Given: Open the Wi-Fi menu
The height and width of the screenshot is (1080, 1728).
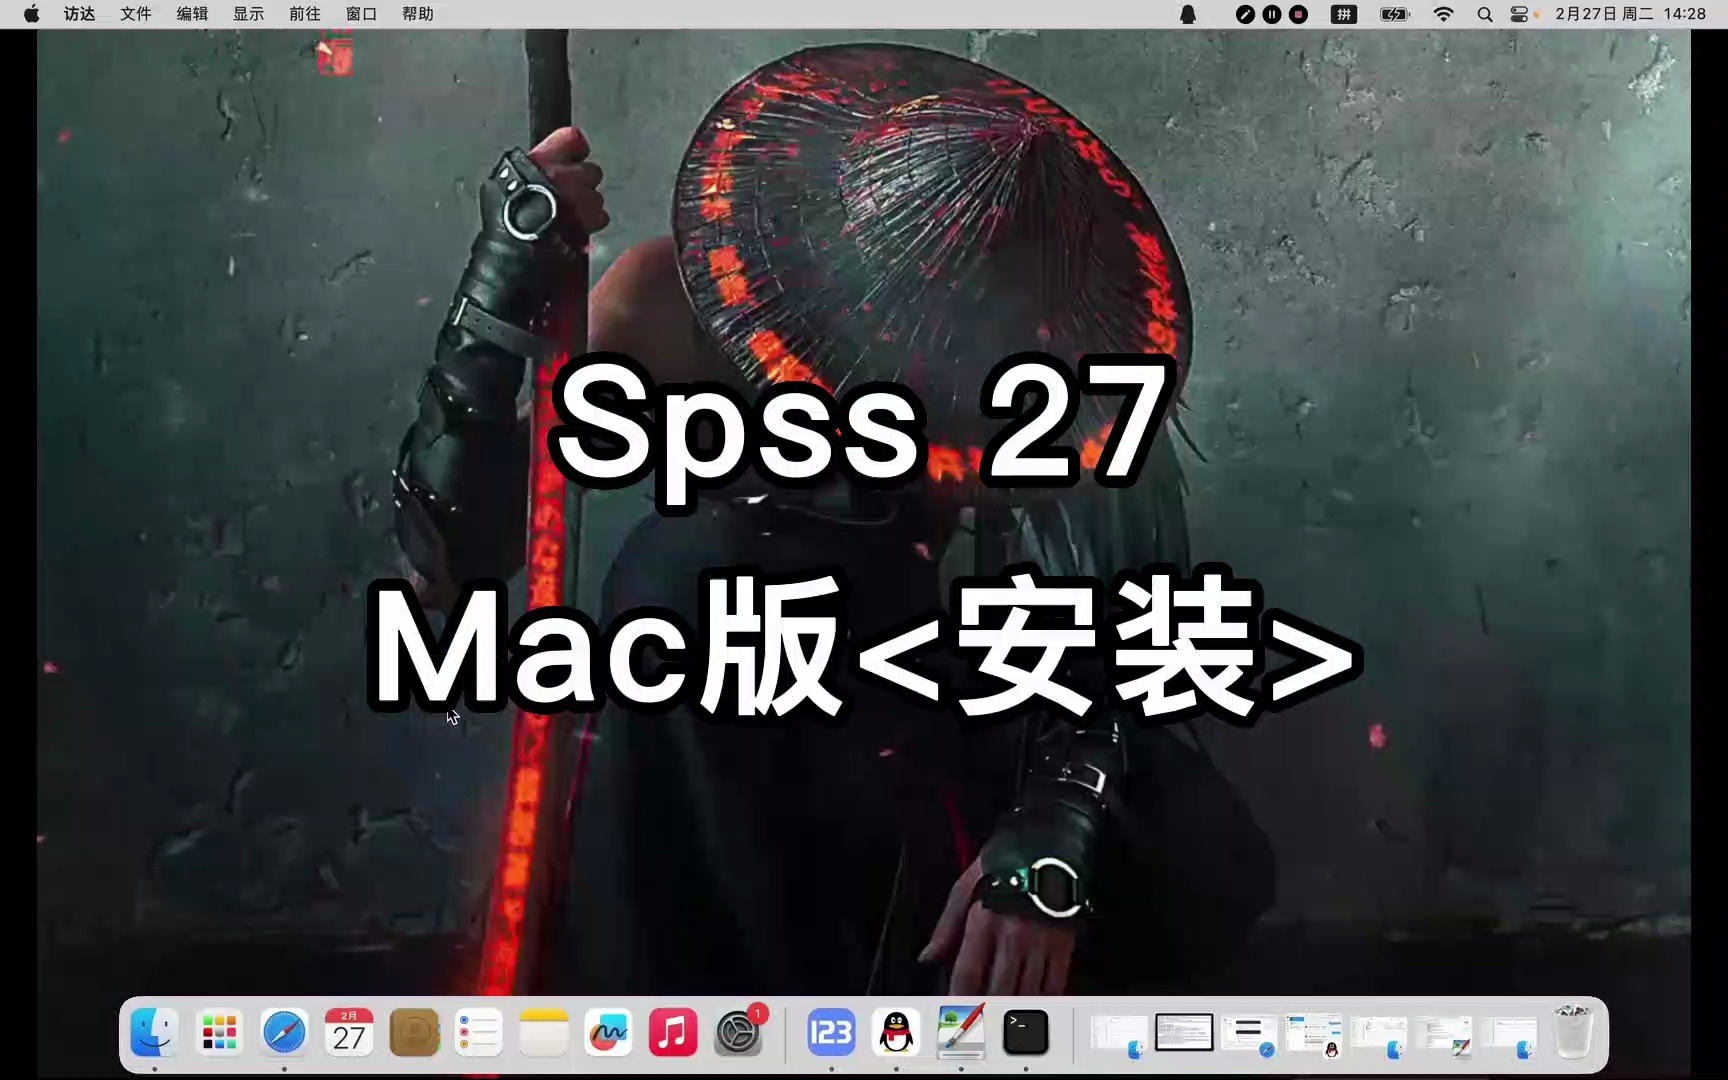Looking at the screenshot, I should (1443, 14).
